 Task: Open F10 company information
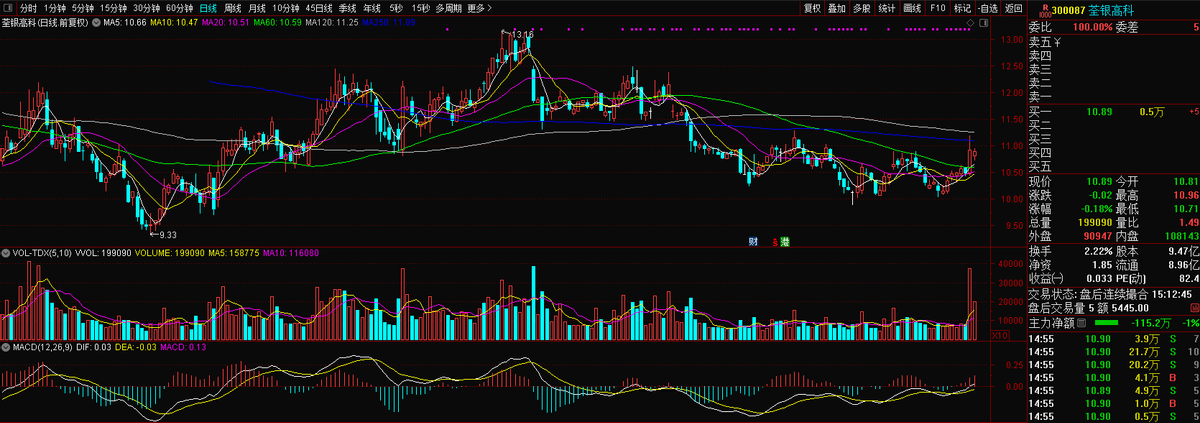[x=937, y=8]
